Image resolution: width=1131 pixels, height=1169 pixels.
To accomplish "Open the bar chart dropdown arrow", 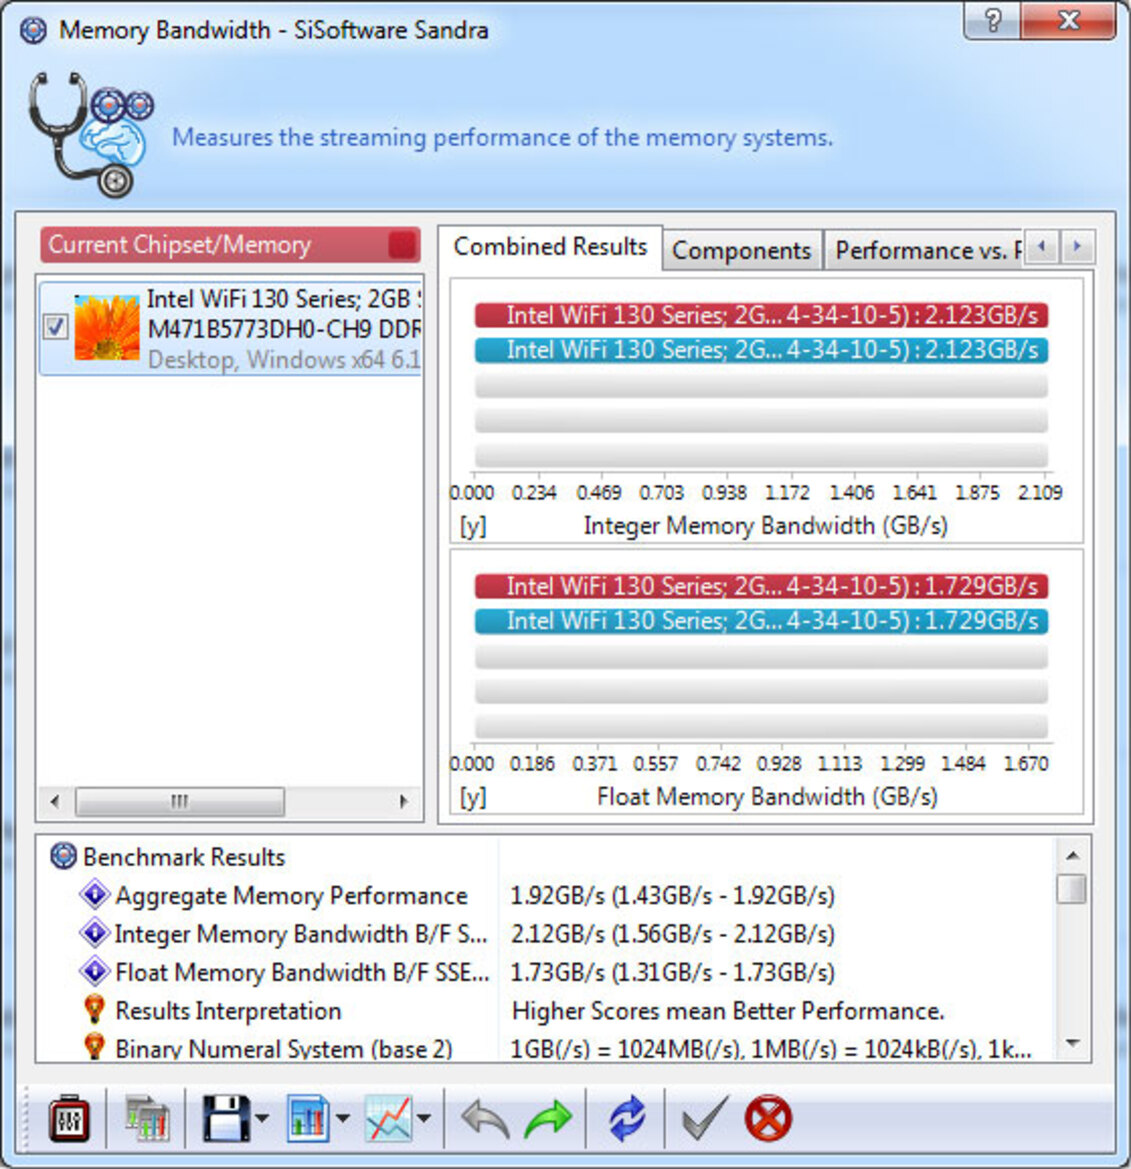I will [x=342, y=1118].
